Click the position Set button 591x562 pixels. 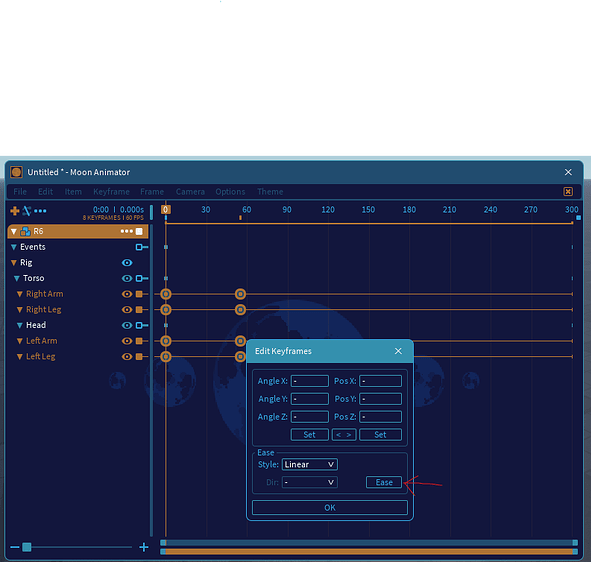coord(380,435)
